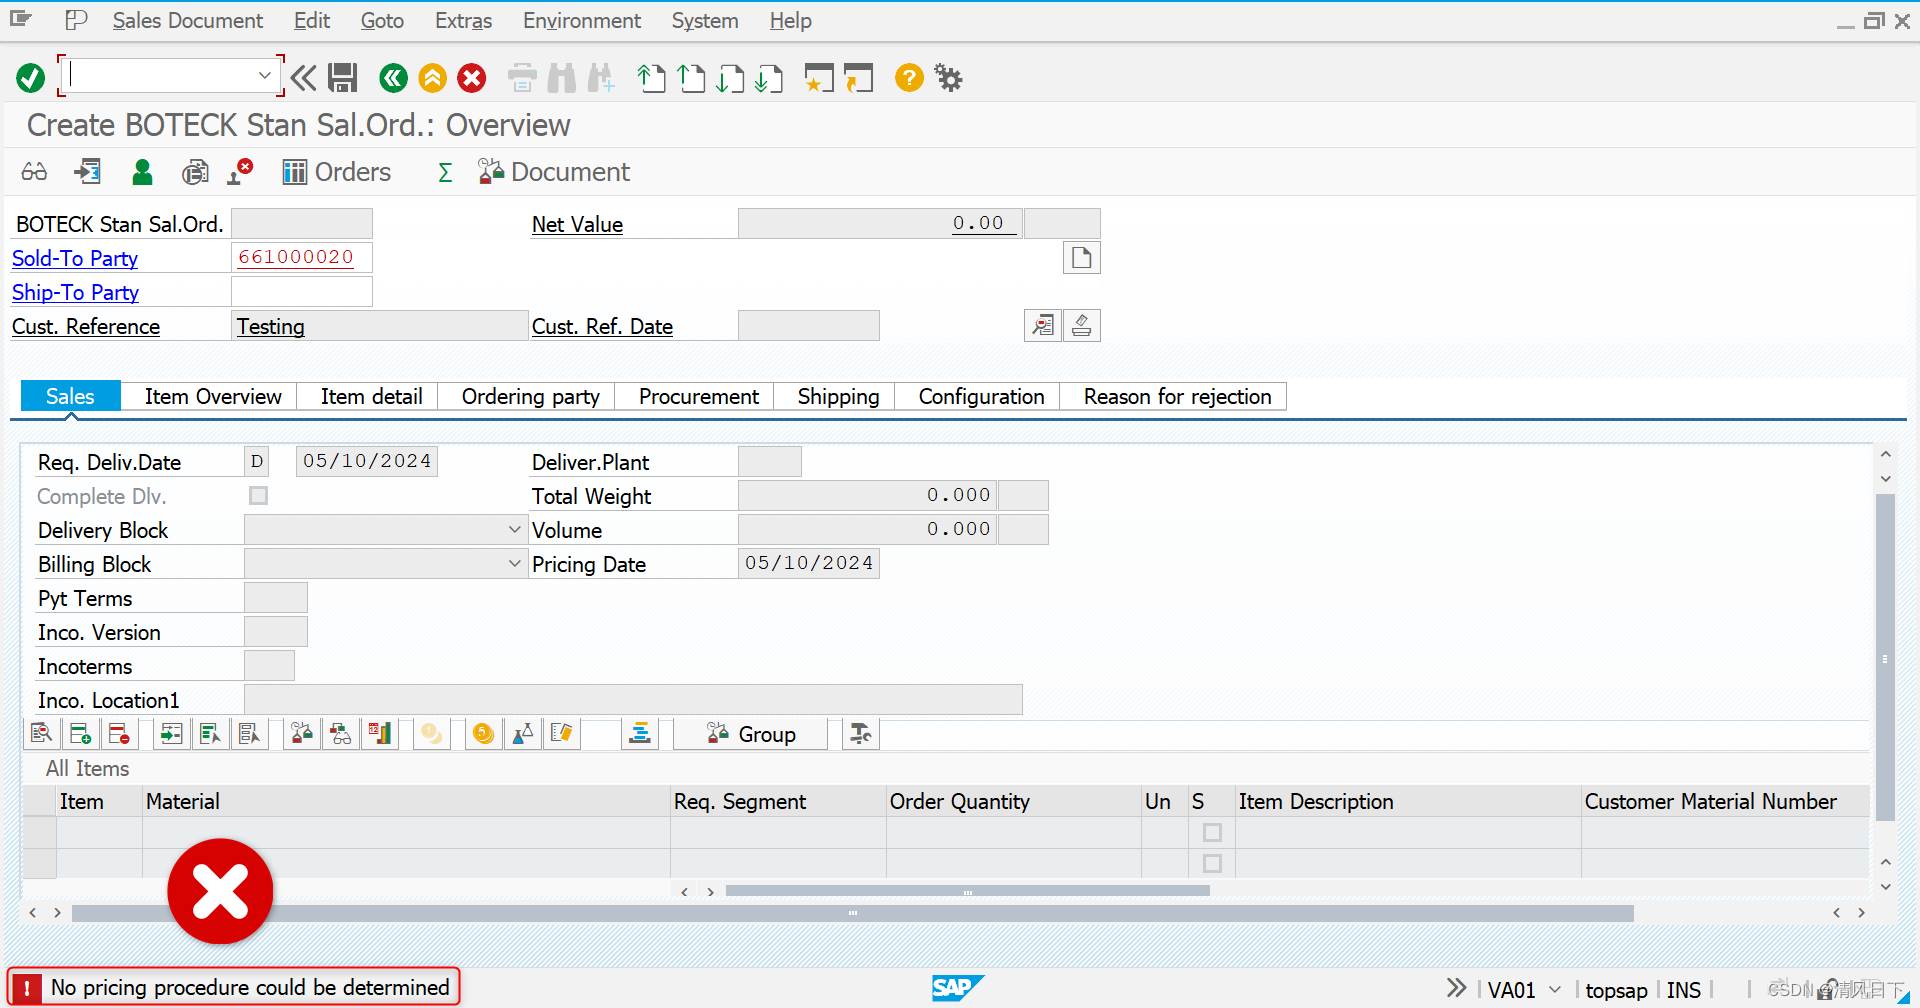
Task: Switch to the Shipping tab
Action: click(838, 396)
